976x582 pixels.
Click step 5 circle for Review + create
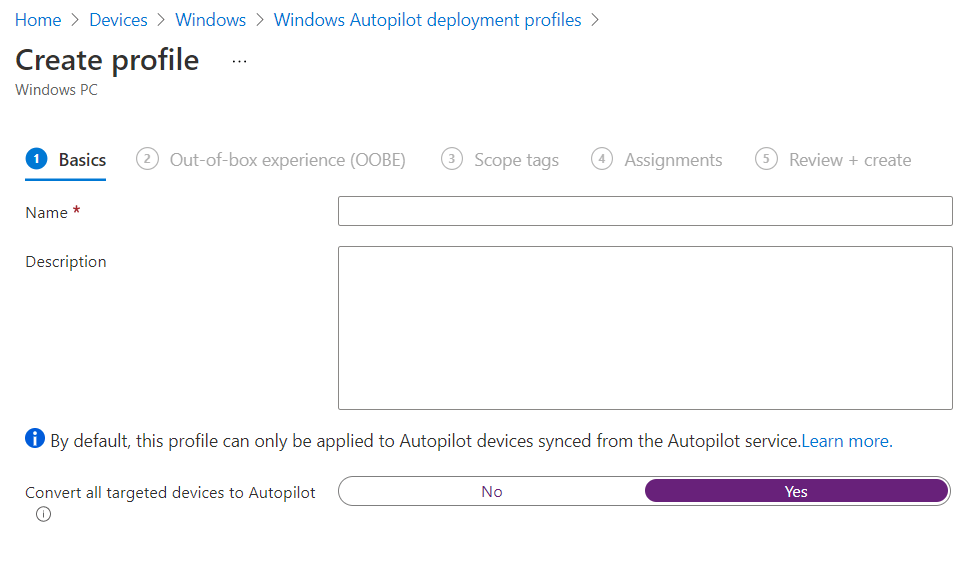tap(767, 159)
